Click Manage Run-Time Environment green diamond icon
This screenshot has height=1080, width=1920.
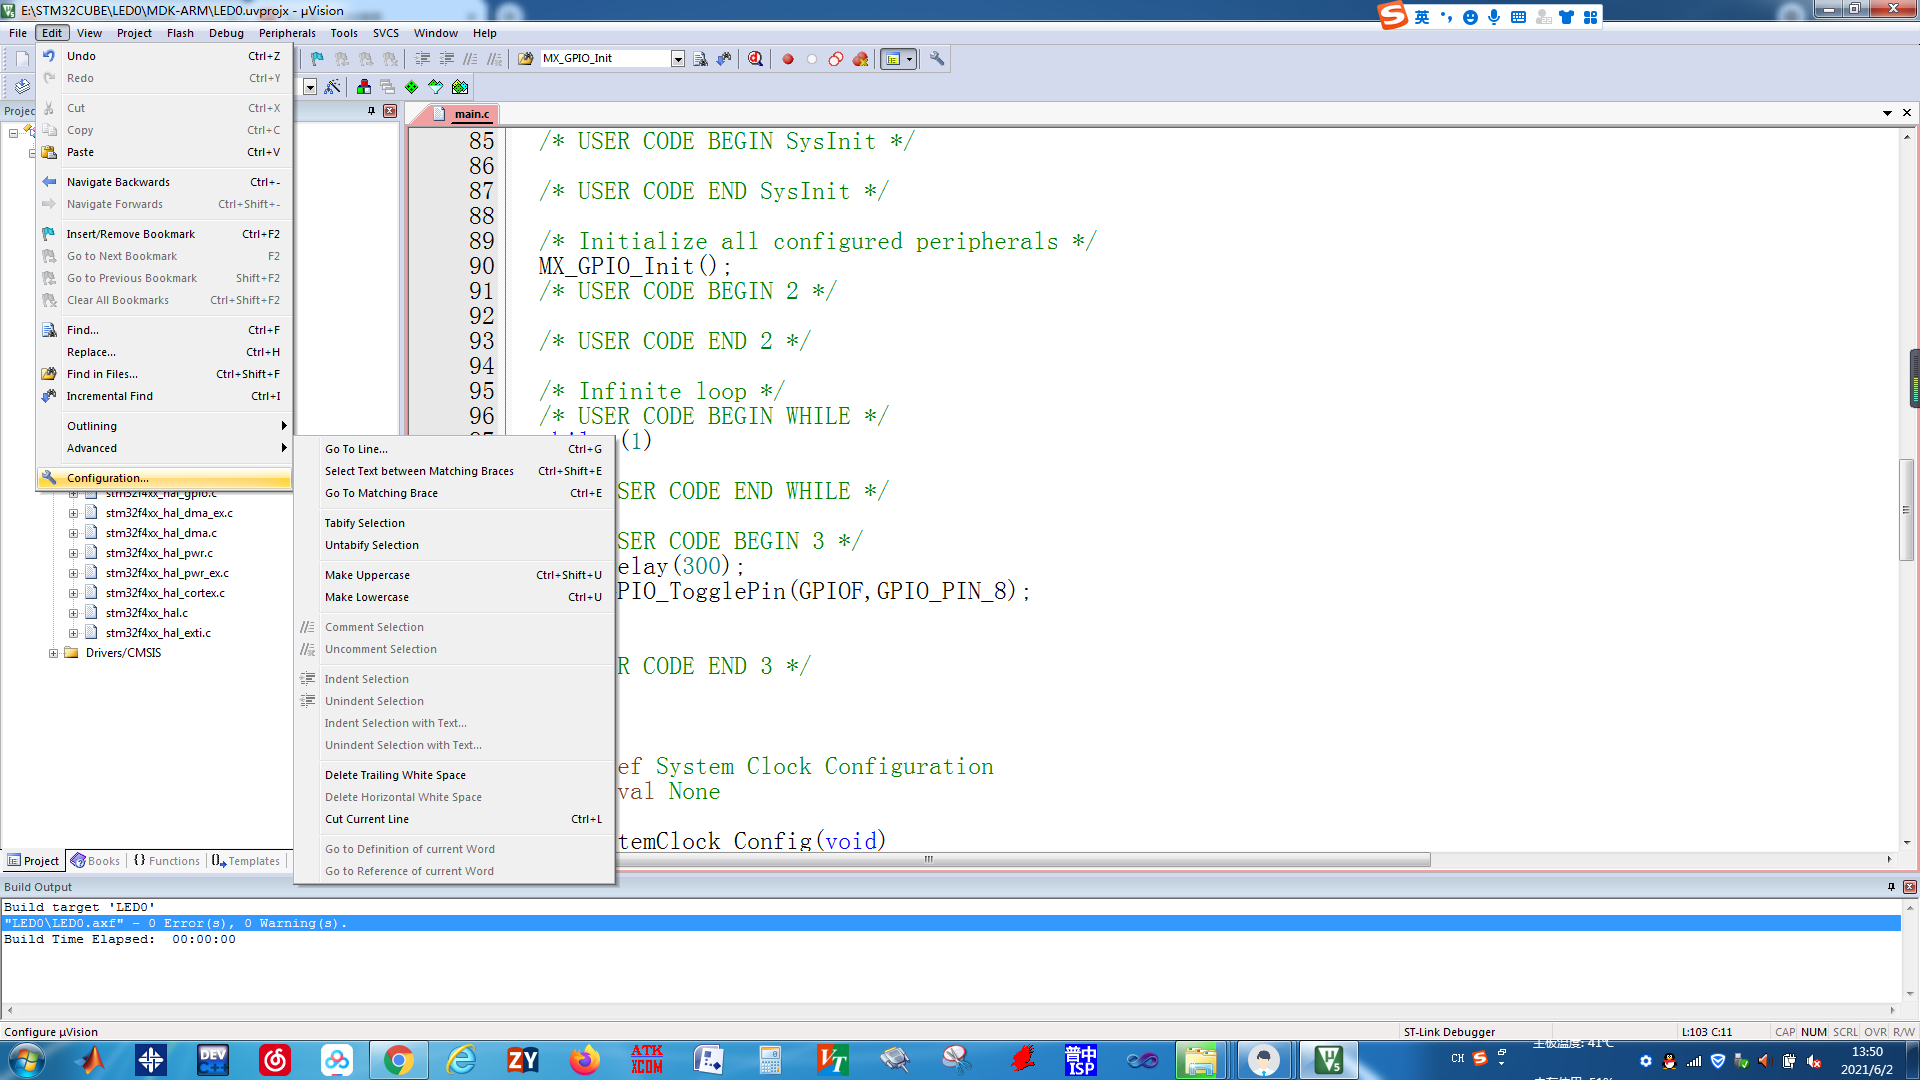412,87
